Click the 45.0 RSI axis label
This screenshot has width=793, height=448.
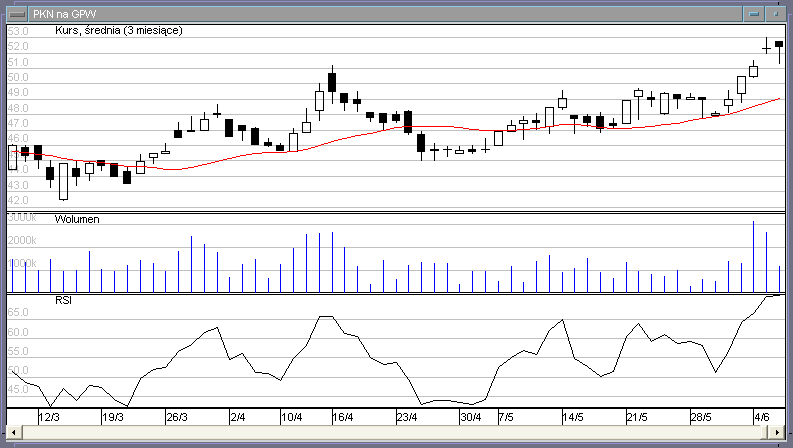pyautogui.click(x=18, y=389)
